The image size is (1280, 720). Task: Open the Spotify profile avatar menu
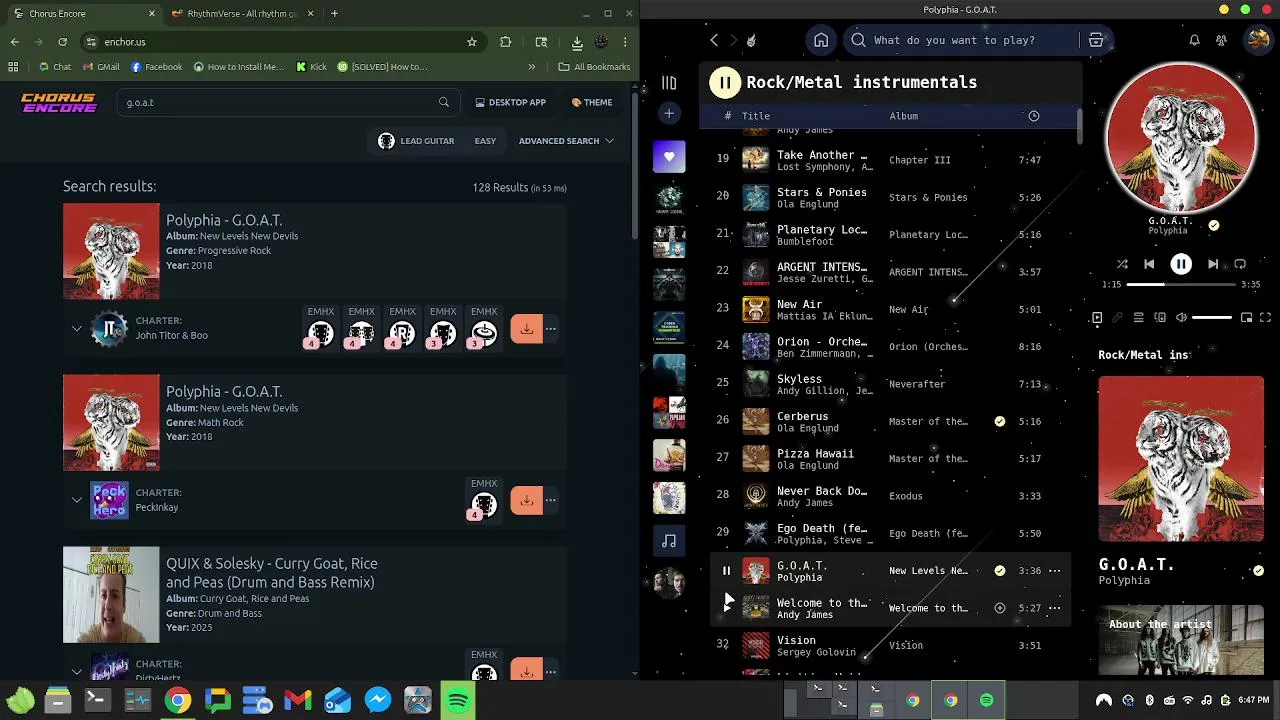click(1257, 40)
